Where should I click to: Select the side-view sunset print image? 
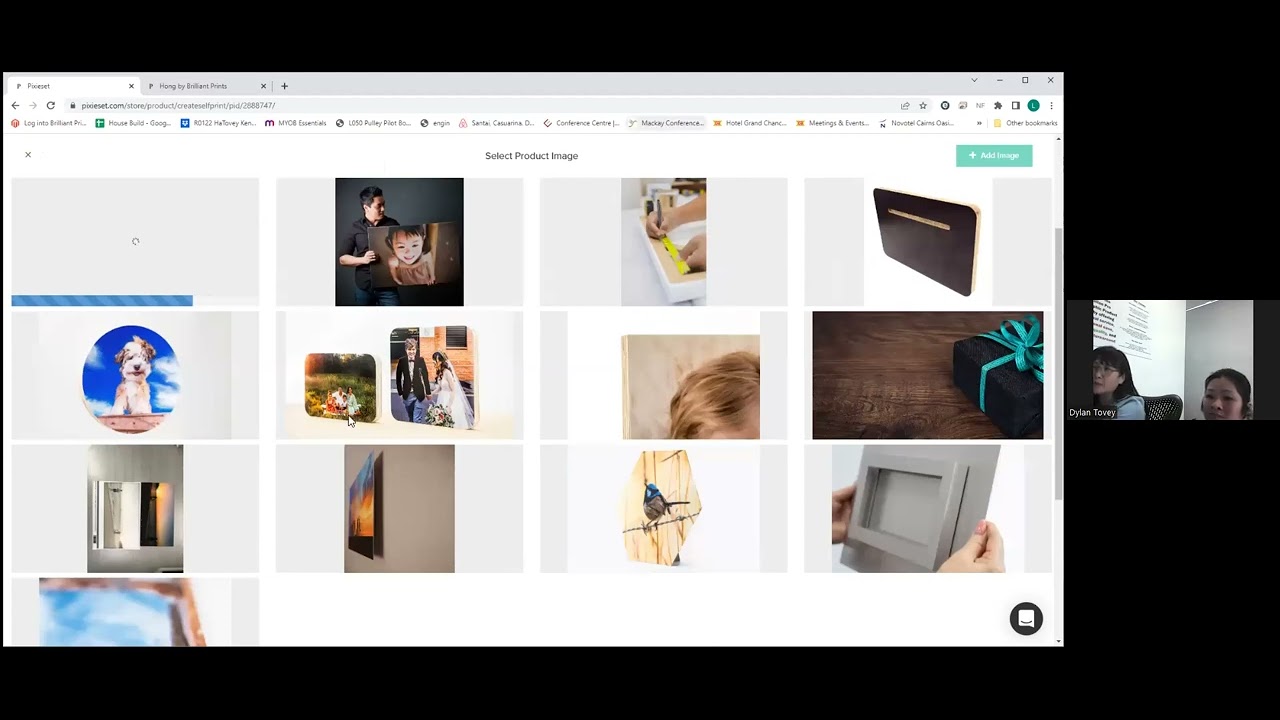pyautogui.click(x=399, y=509)
